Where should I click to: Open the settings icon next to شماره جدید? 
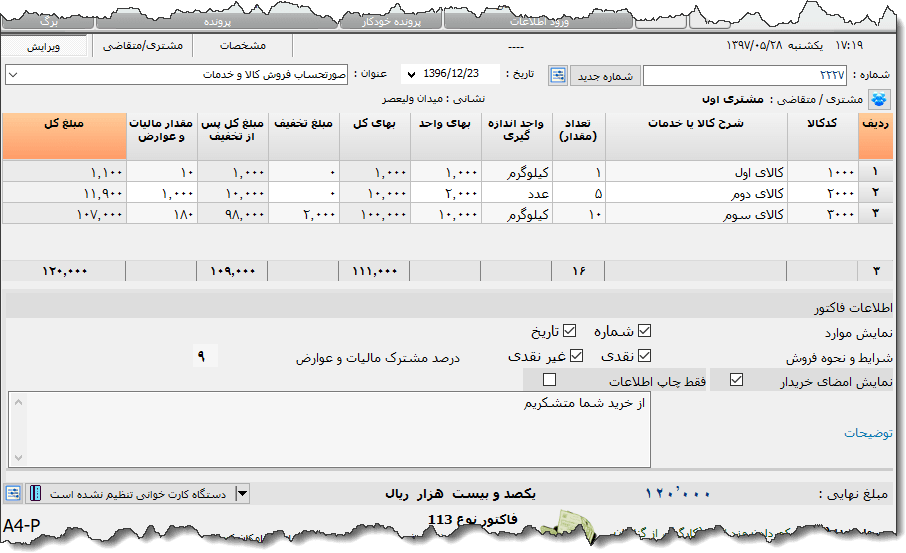[x=558, y=75]
